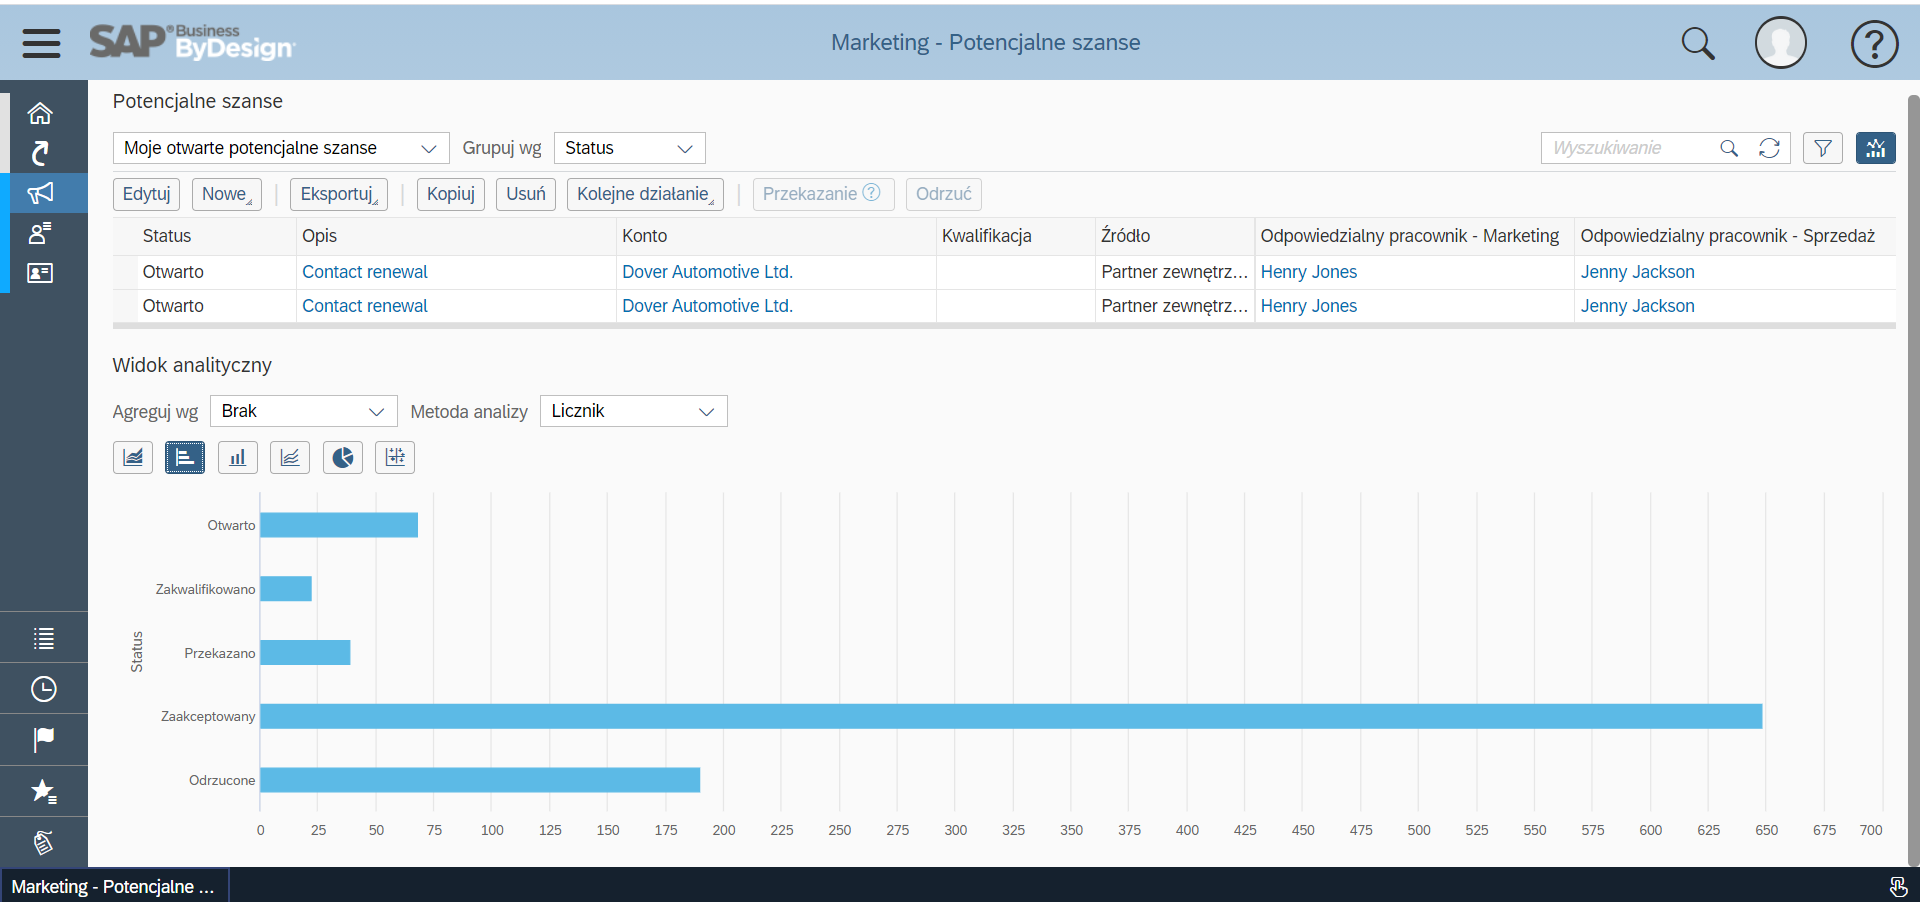Select the area chart type
Viewport: 1920px width, 902px height.
click(x=133, y=458)
